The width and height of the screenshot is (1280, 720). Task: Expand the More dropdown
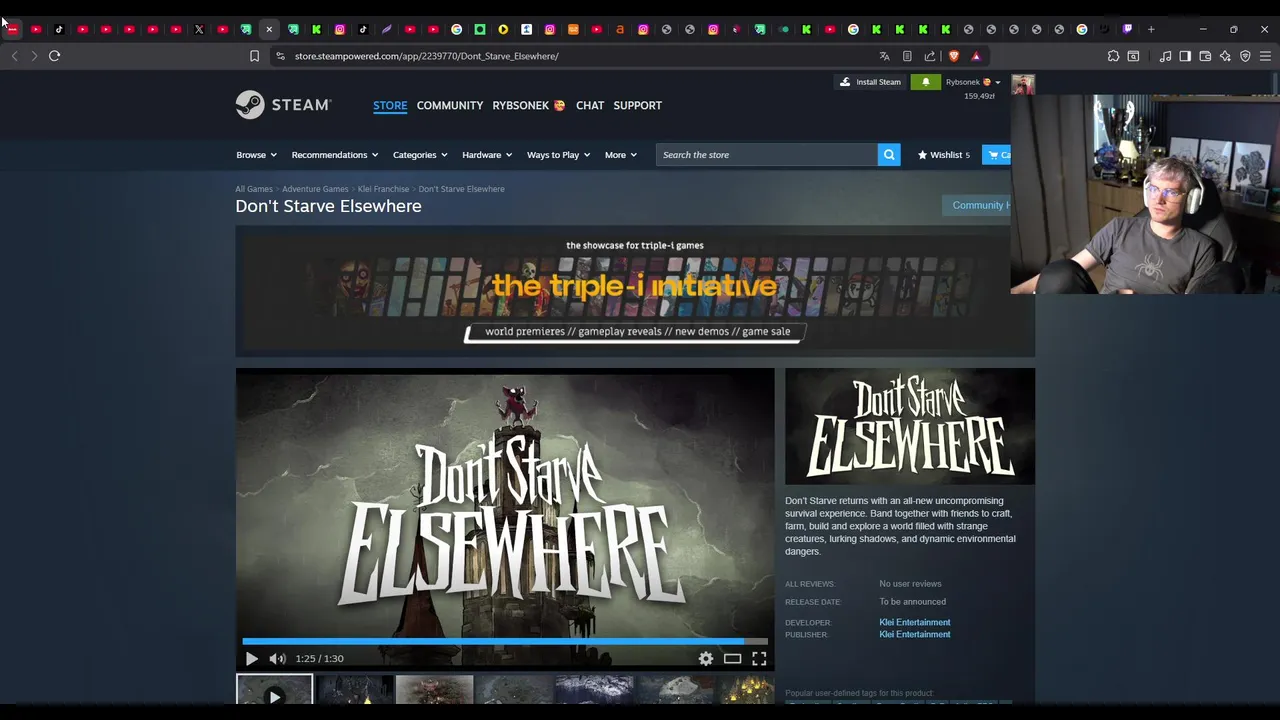point(621,155)
